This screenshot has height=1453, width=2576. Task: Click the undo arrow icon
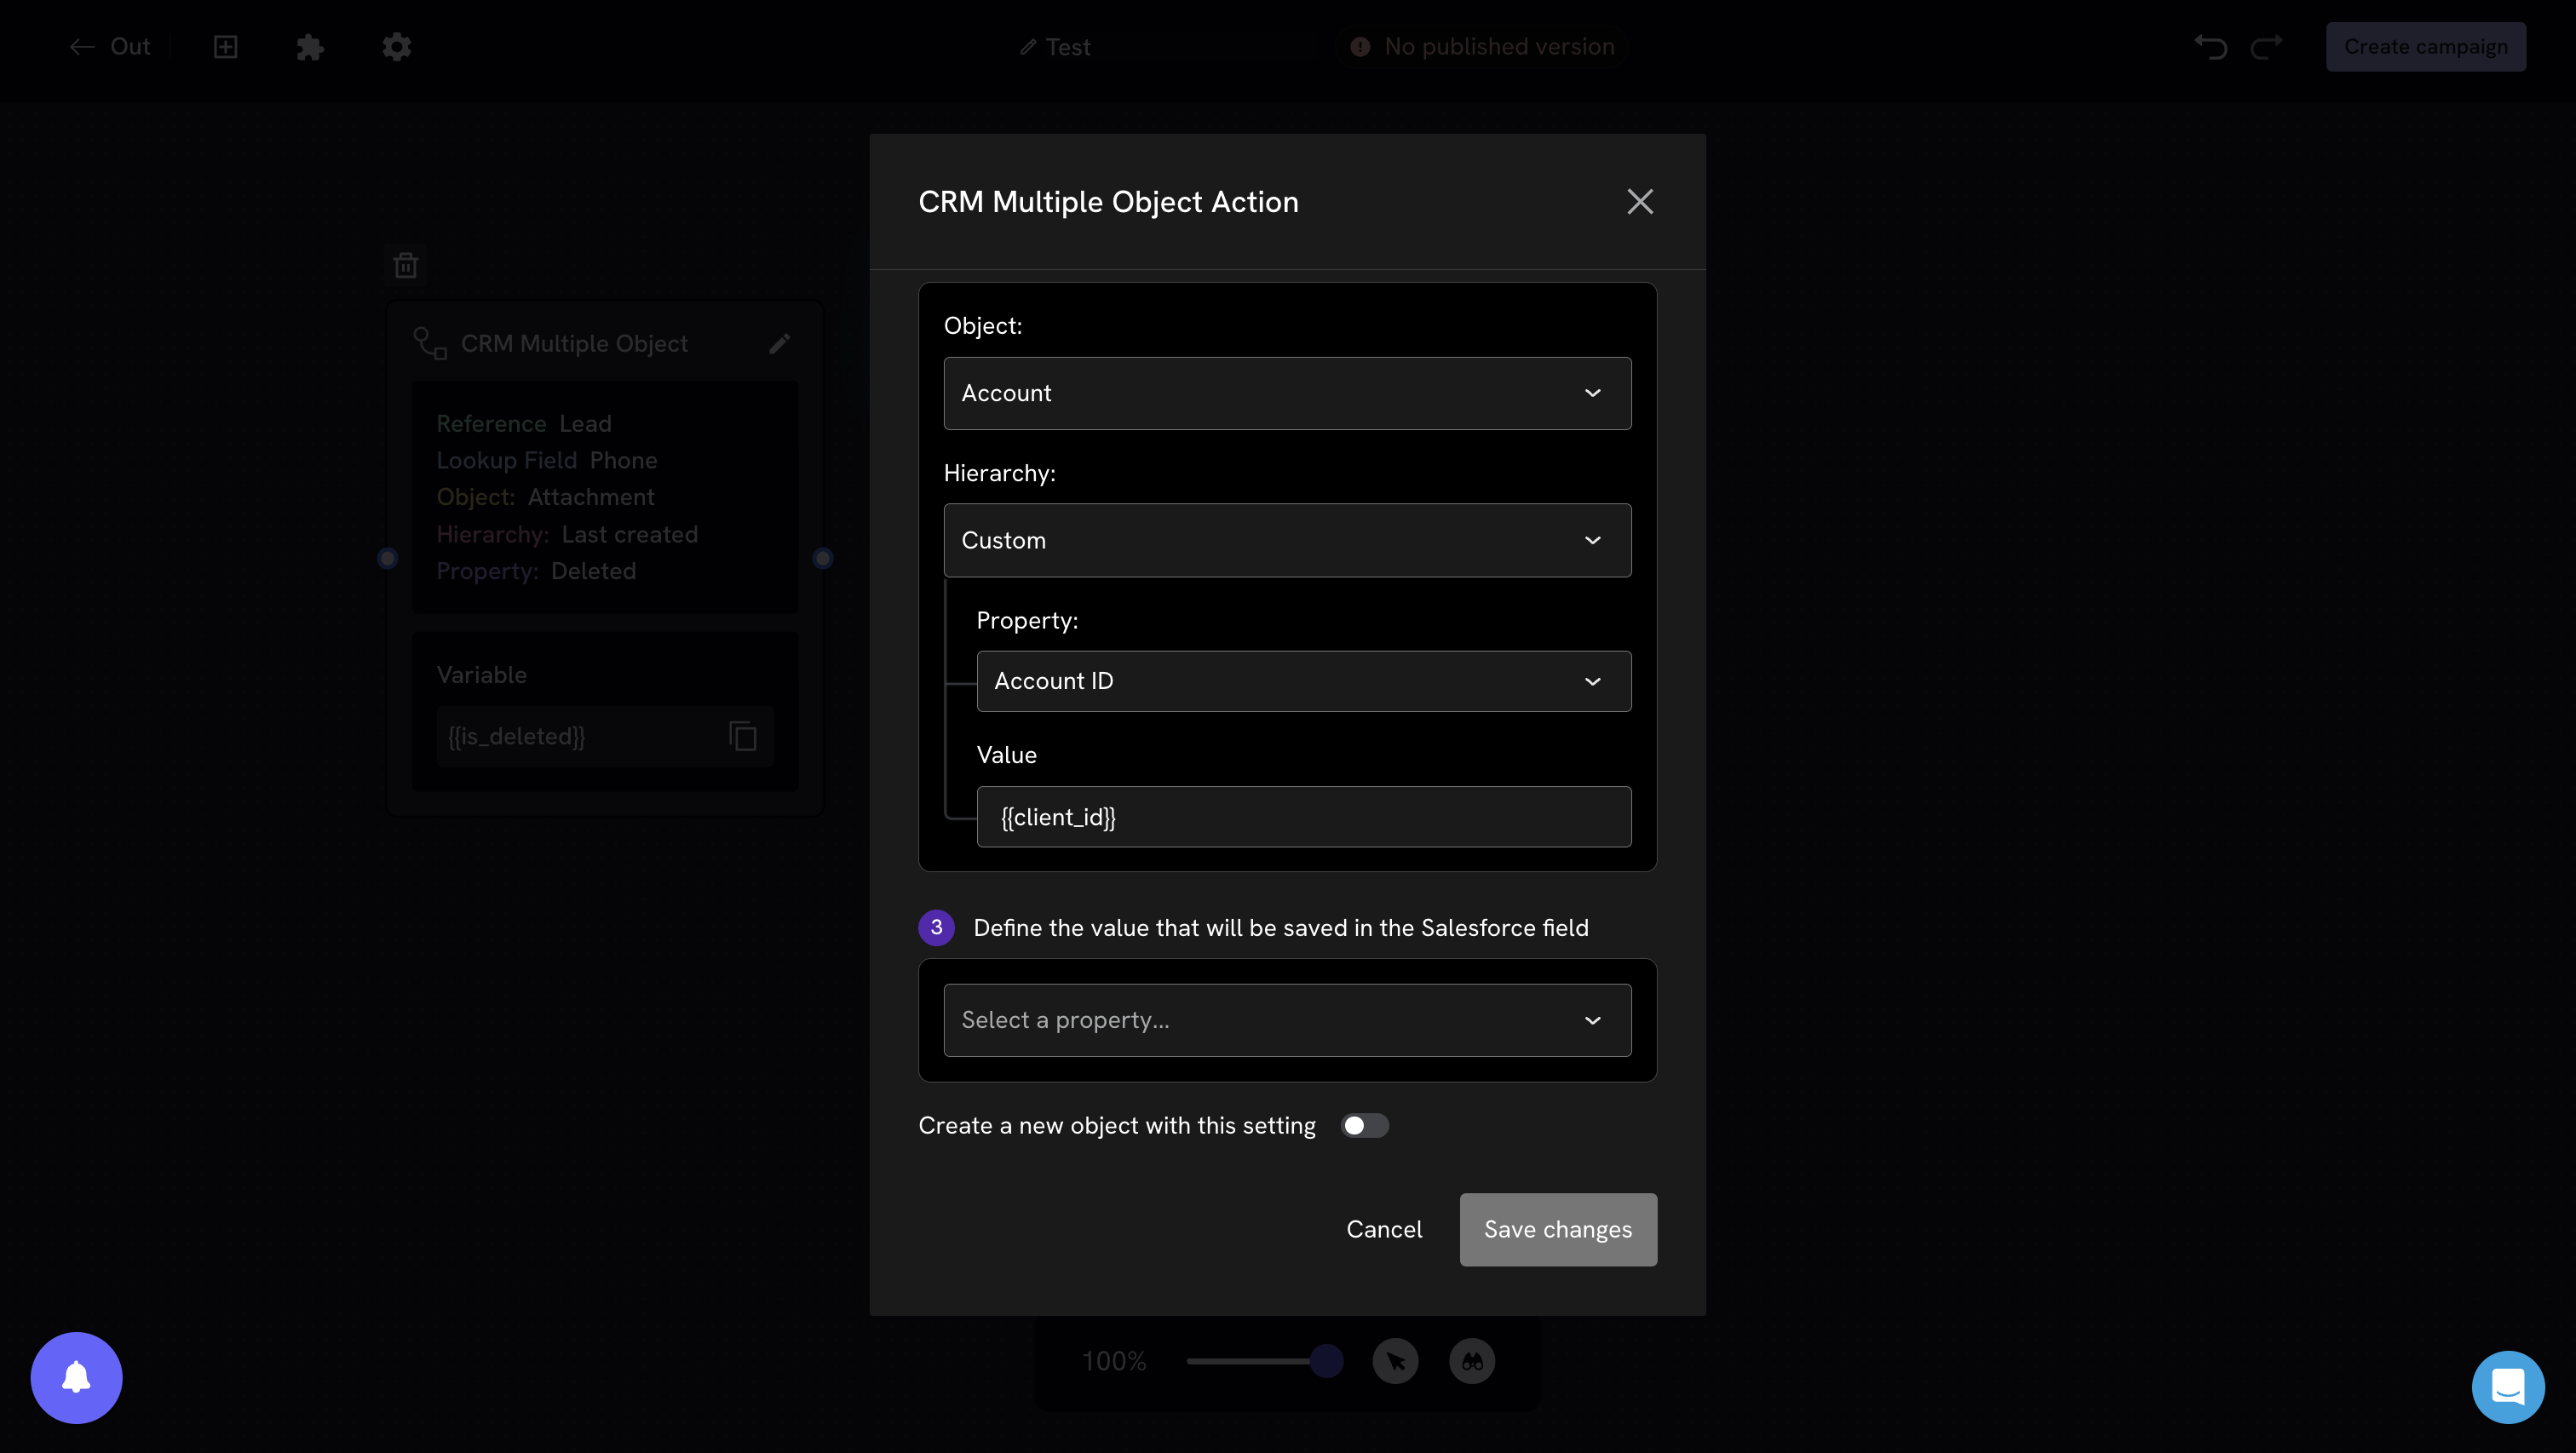[x=2210, y=47]
